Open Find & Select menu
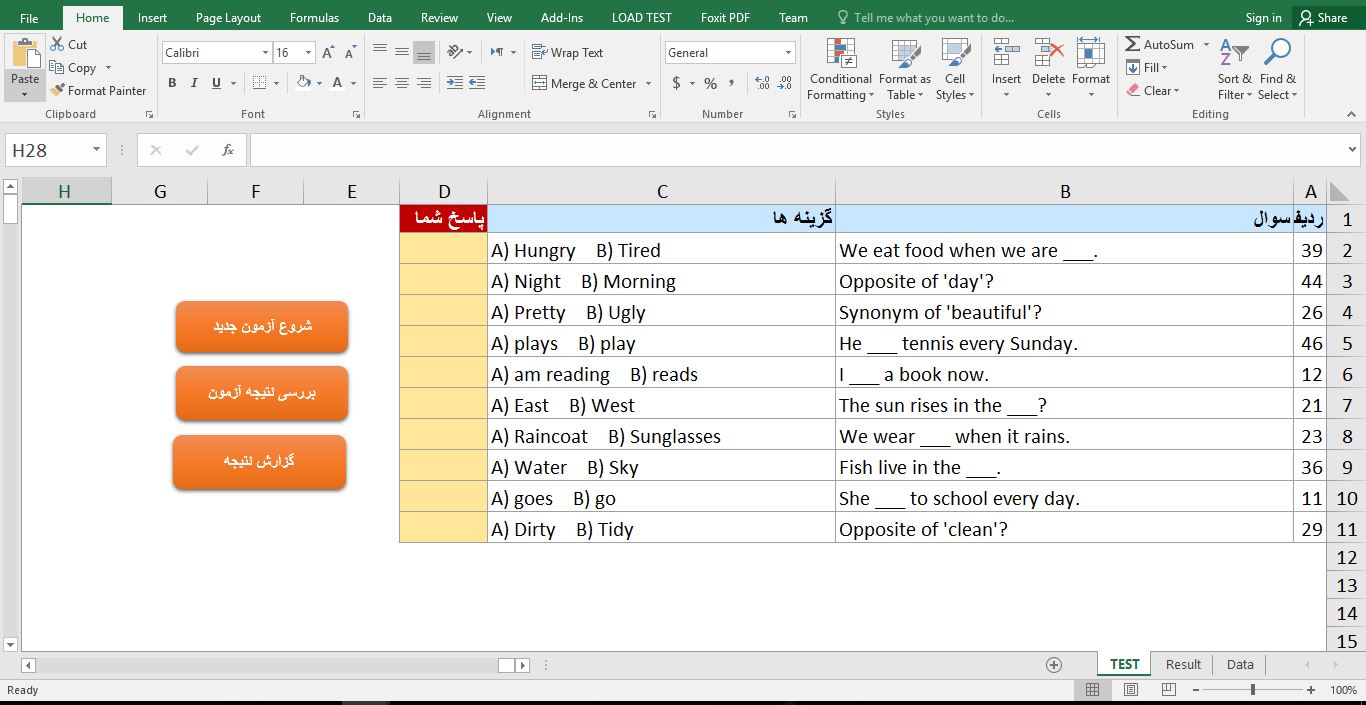Screen dimensions: 1366x705 click(x=1277, y=69)
